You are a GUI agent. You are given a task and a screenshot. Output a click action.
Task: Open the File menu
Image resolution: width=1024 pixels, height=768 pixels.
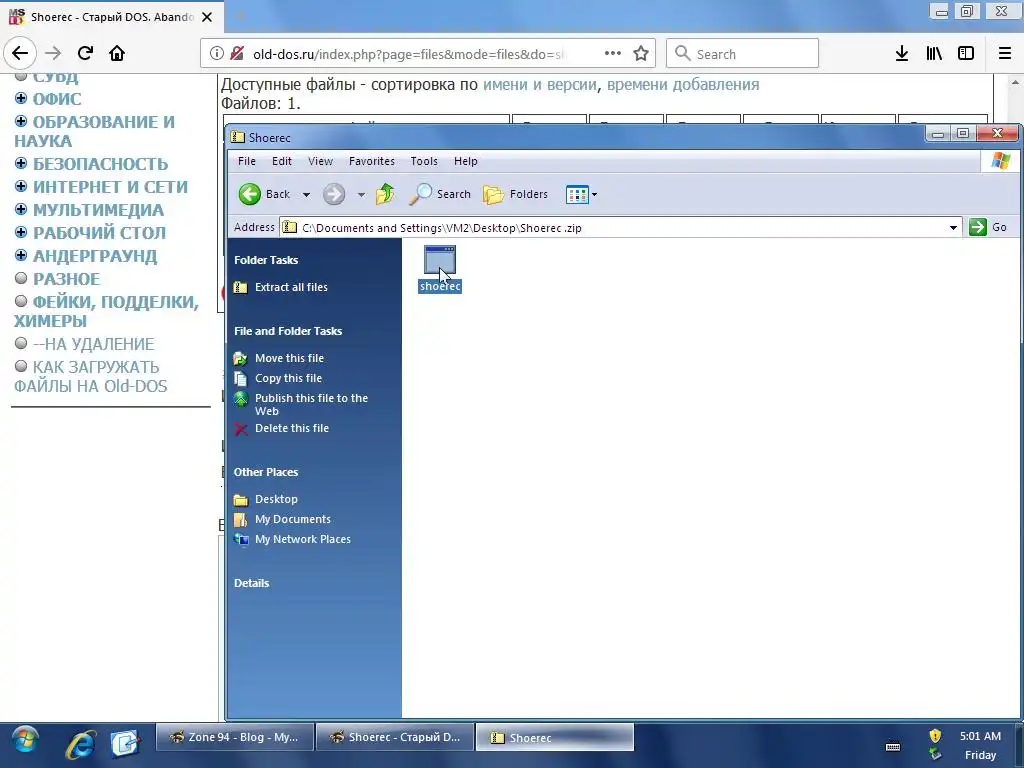[247, 161]
